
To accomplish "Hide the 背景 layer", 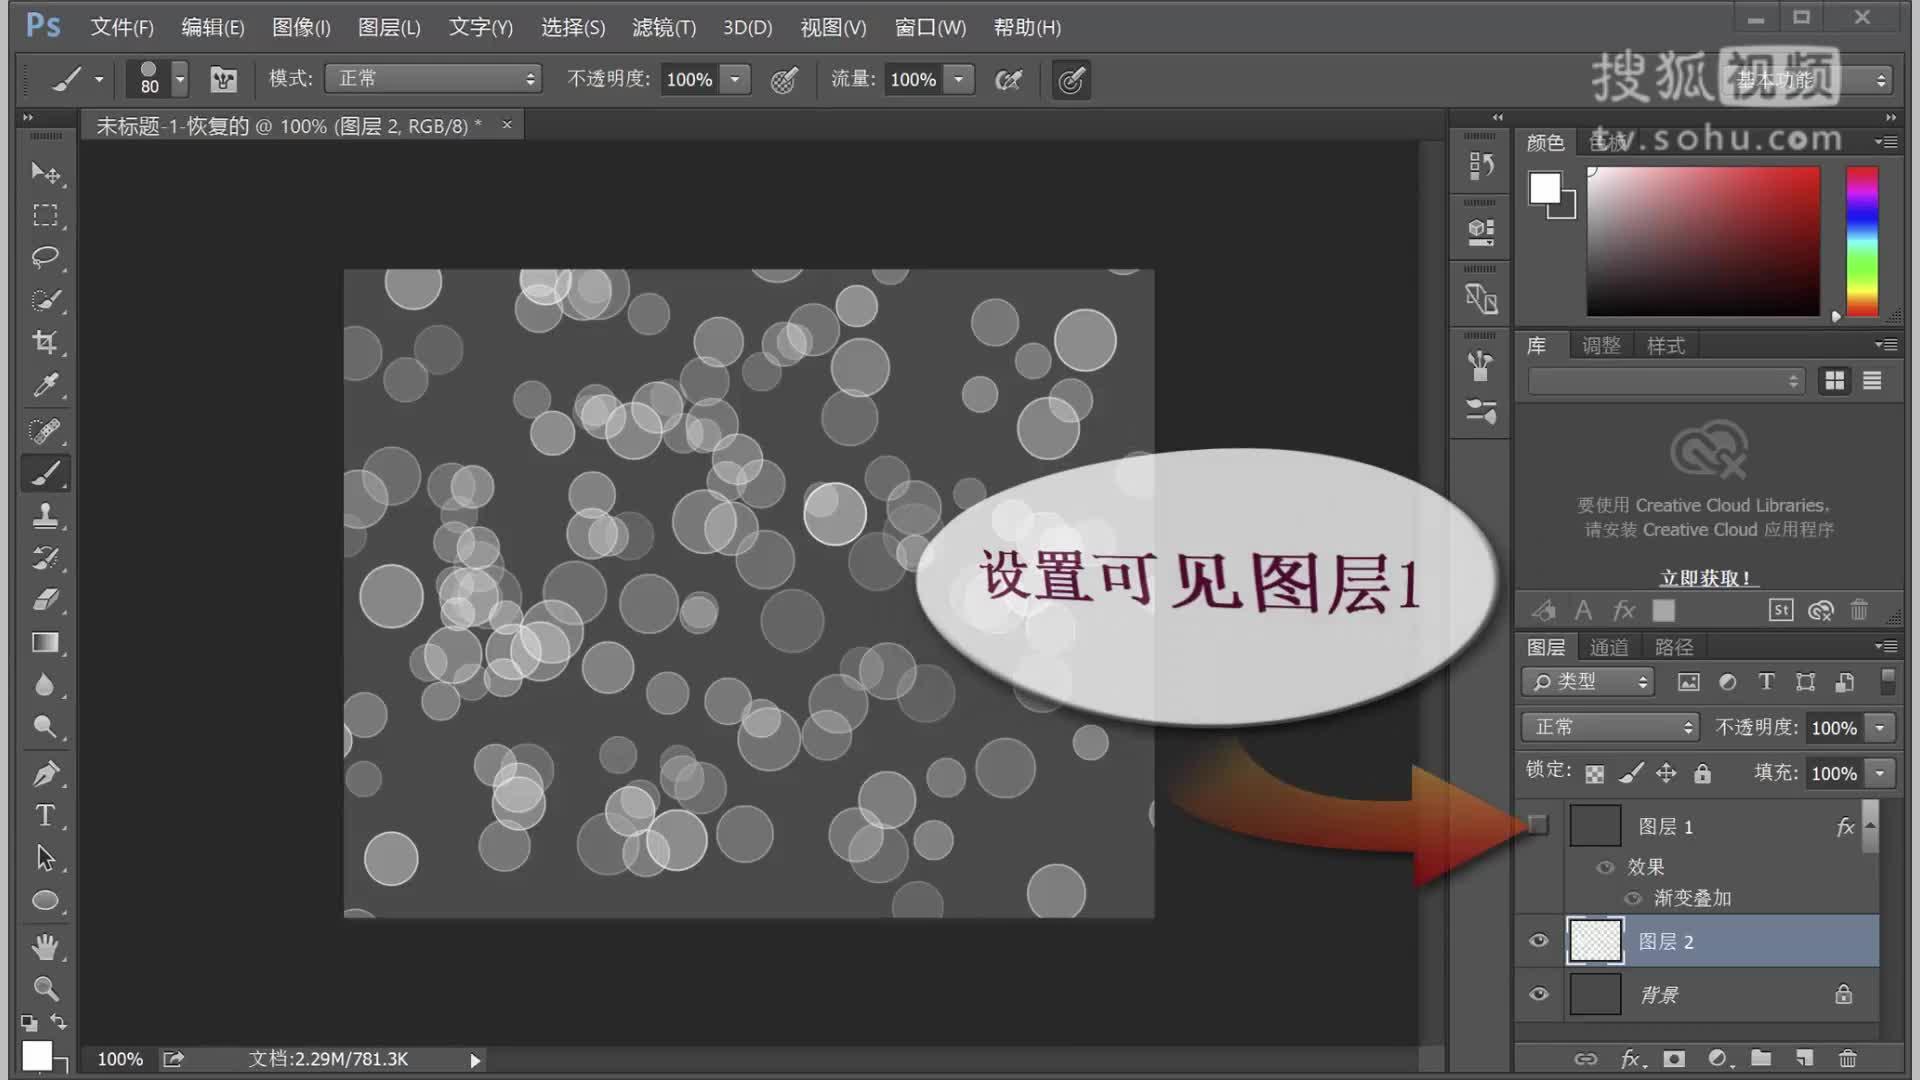I will [1539, 994].
